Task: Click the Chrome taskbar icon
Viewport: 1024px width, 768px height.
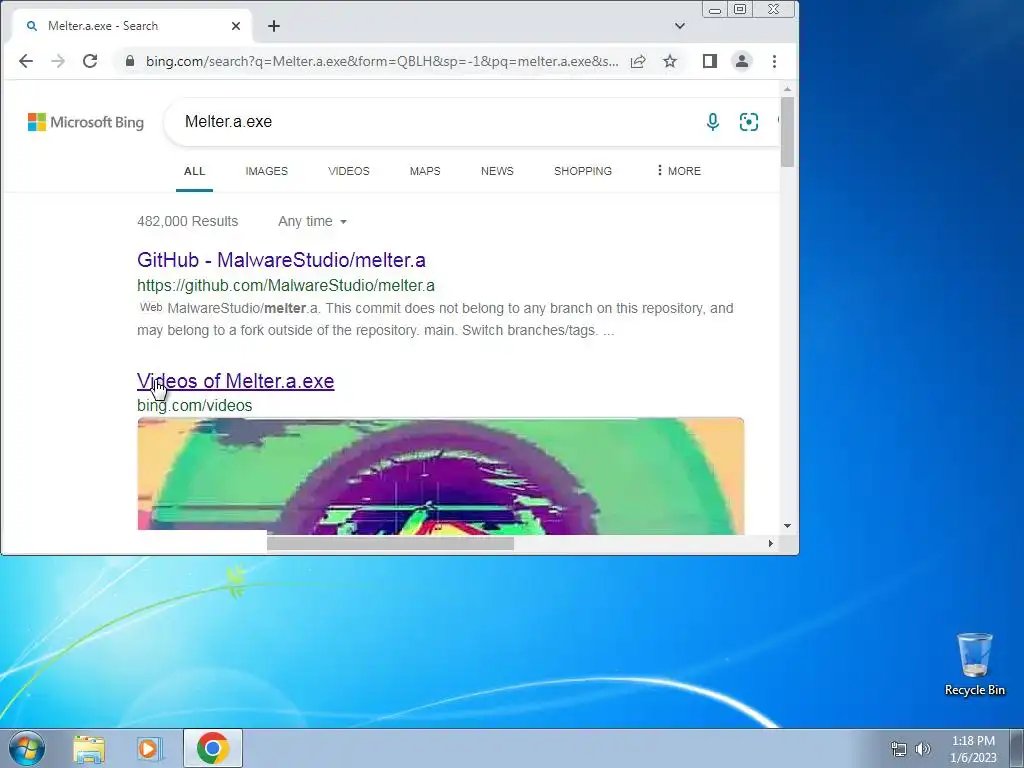Action: coord(213,748)
